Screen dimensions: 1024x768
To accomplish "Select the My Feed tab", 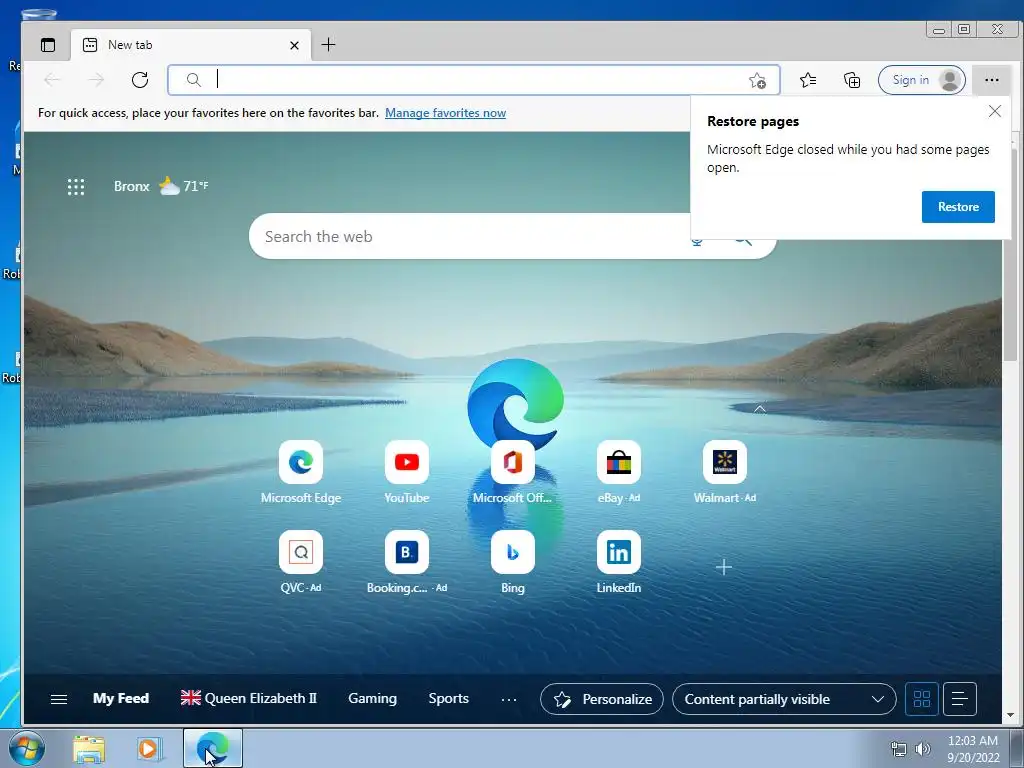I will pos(121,698).
